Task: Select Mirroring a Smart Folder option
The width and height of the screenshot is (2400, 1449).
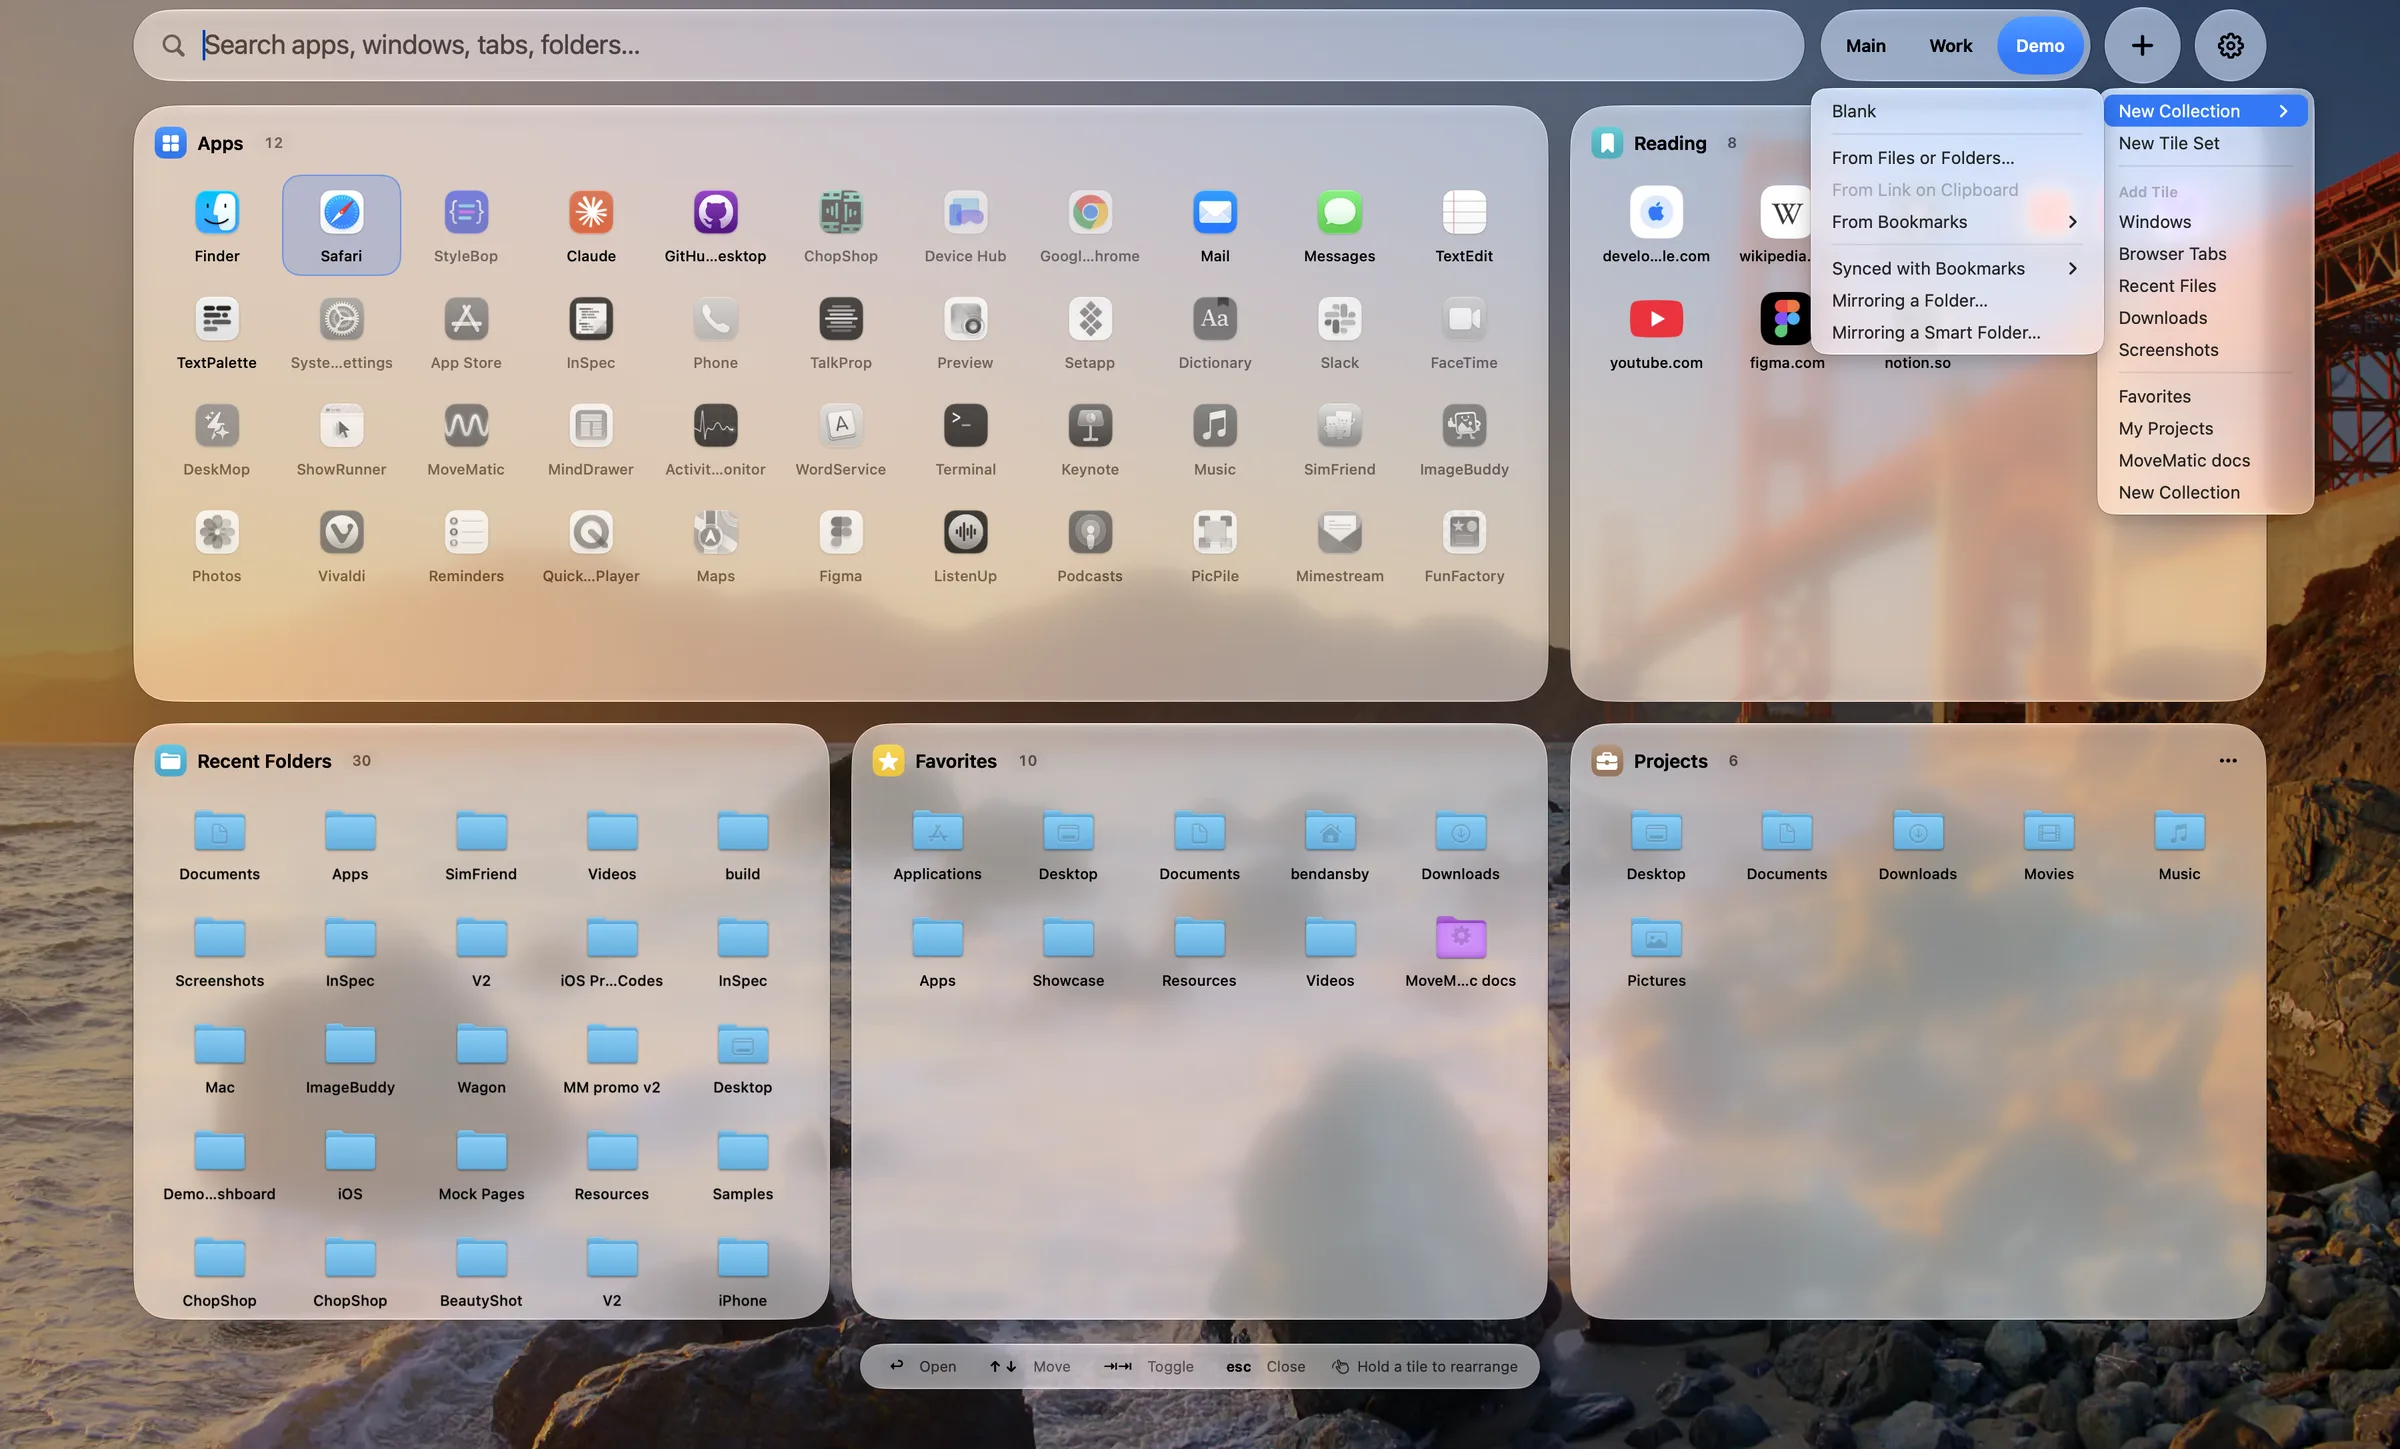Action: pos(1956,332)
